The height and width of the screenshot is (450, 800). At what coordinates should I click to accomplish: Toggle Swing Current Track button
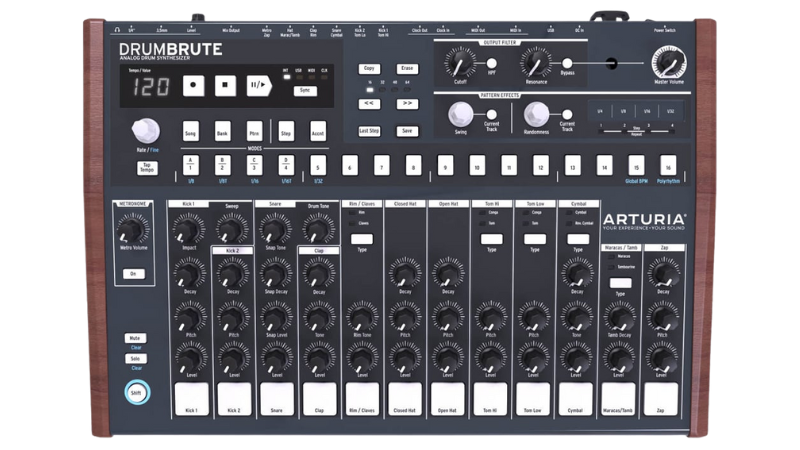pos(491,114)
